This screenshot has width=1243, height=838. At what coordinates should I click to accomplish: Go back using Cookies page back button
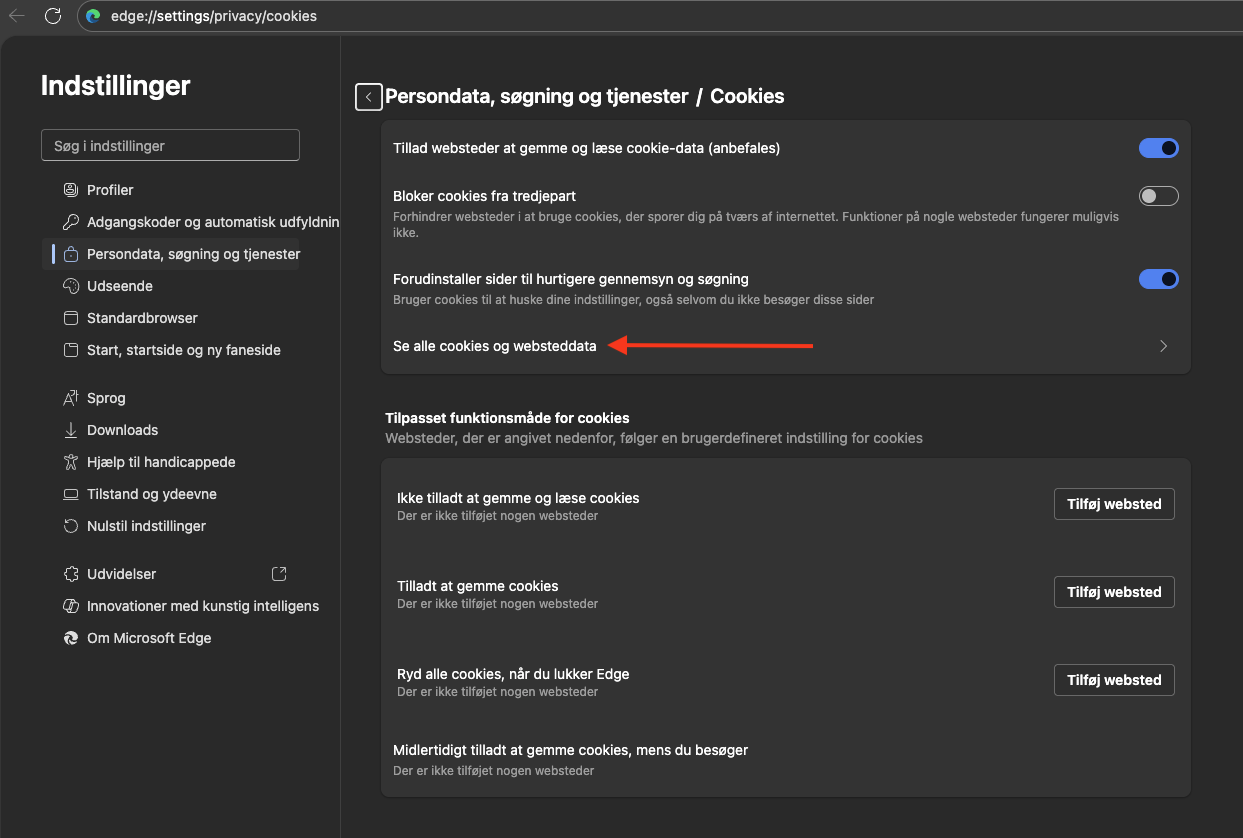(x=369, y=97)
